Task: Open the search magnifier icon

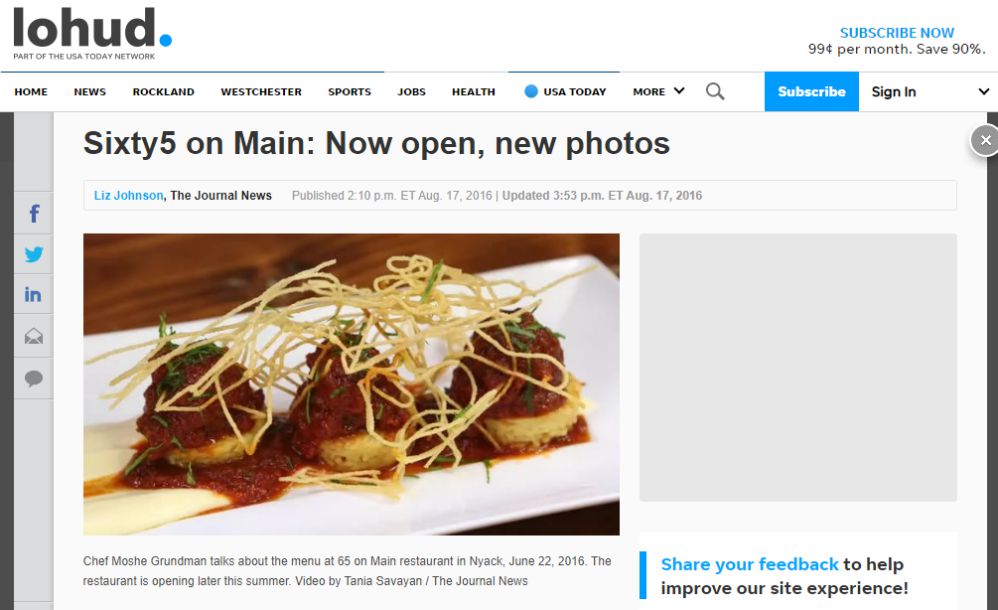Action: (715, 92)
